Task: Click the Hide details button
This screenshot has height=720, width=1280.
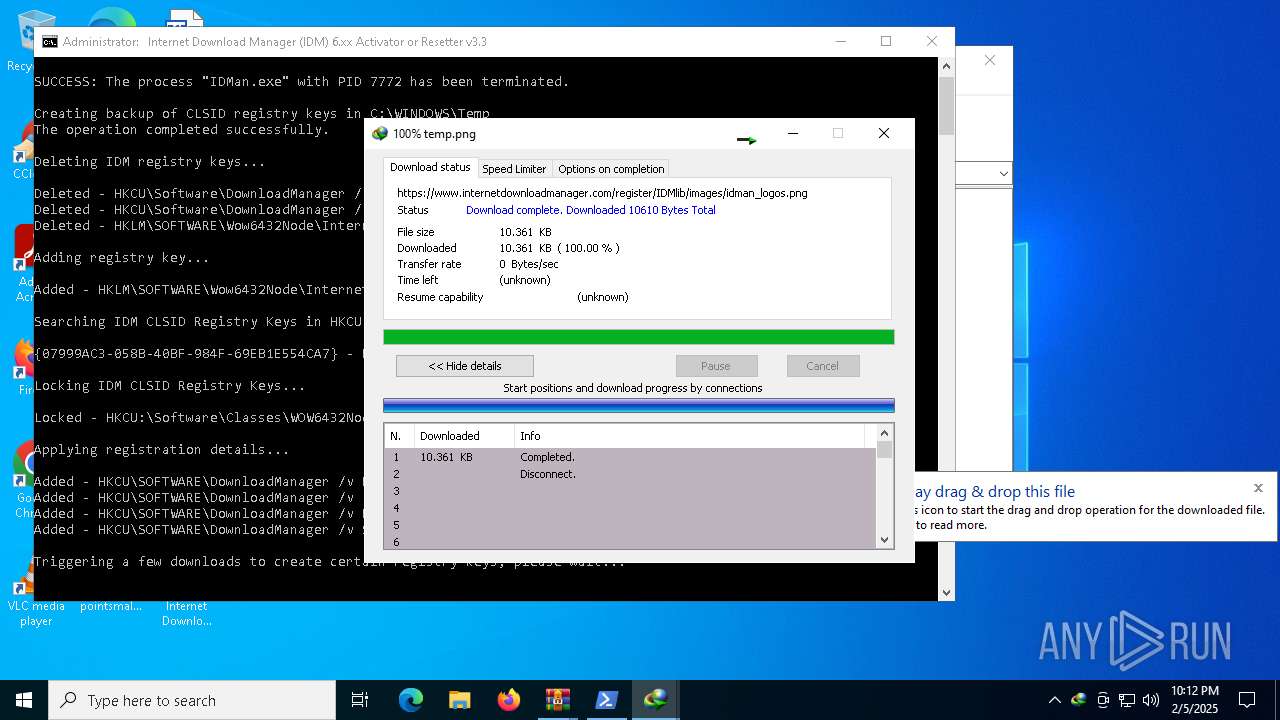Action: pos(465,366)
